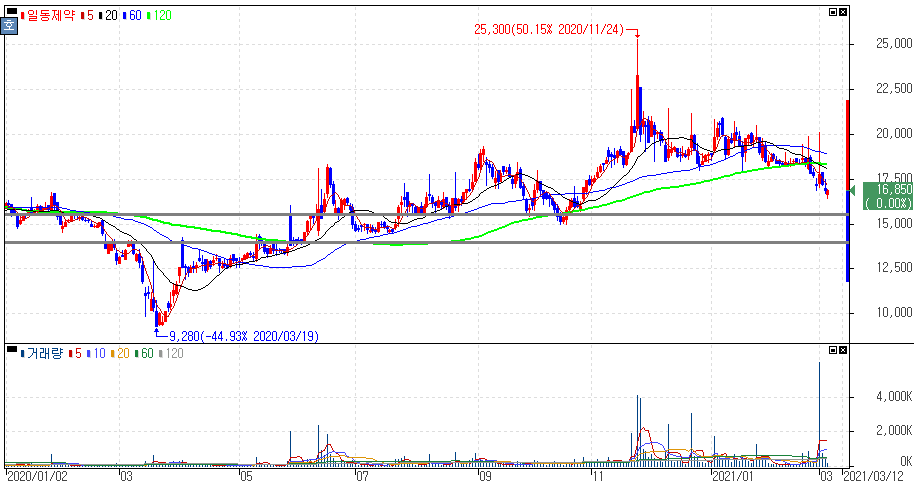Toggle the volume 5-period average legend
This screenshot has width=914, height=484.
click(x=75, y=353)
